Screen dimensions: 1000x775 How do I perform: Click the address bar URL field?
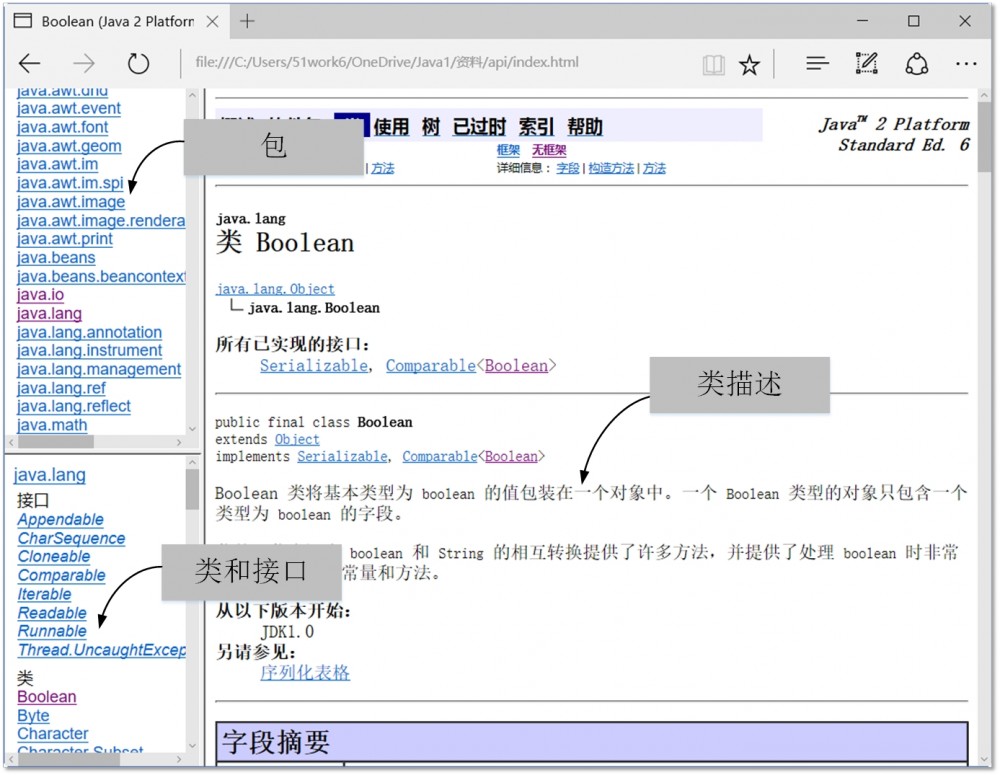pos(386,63)
